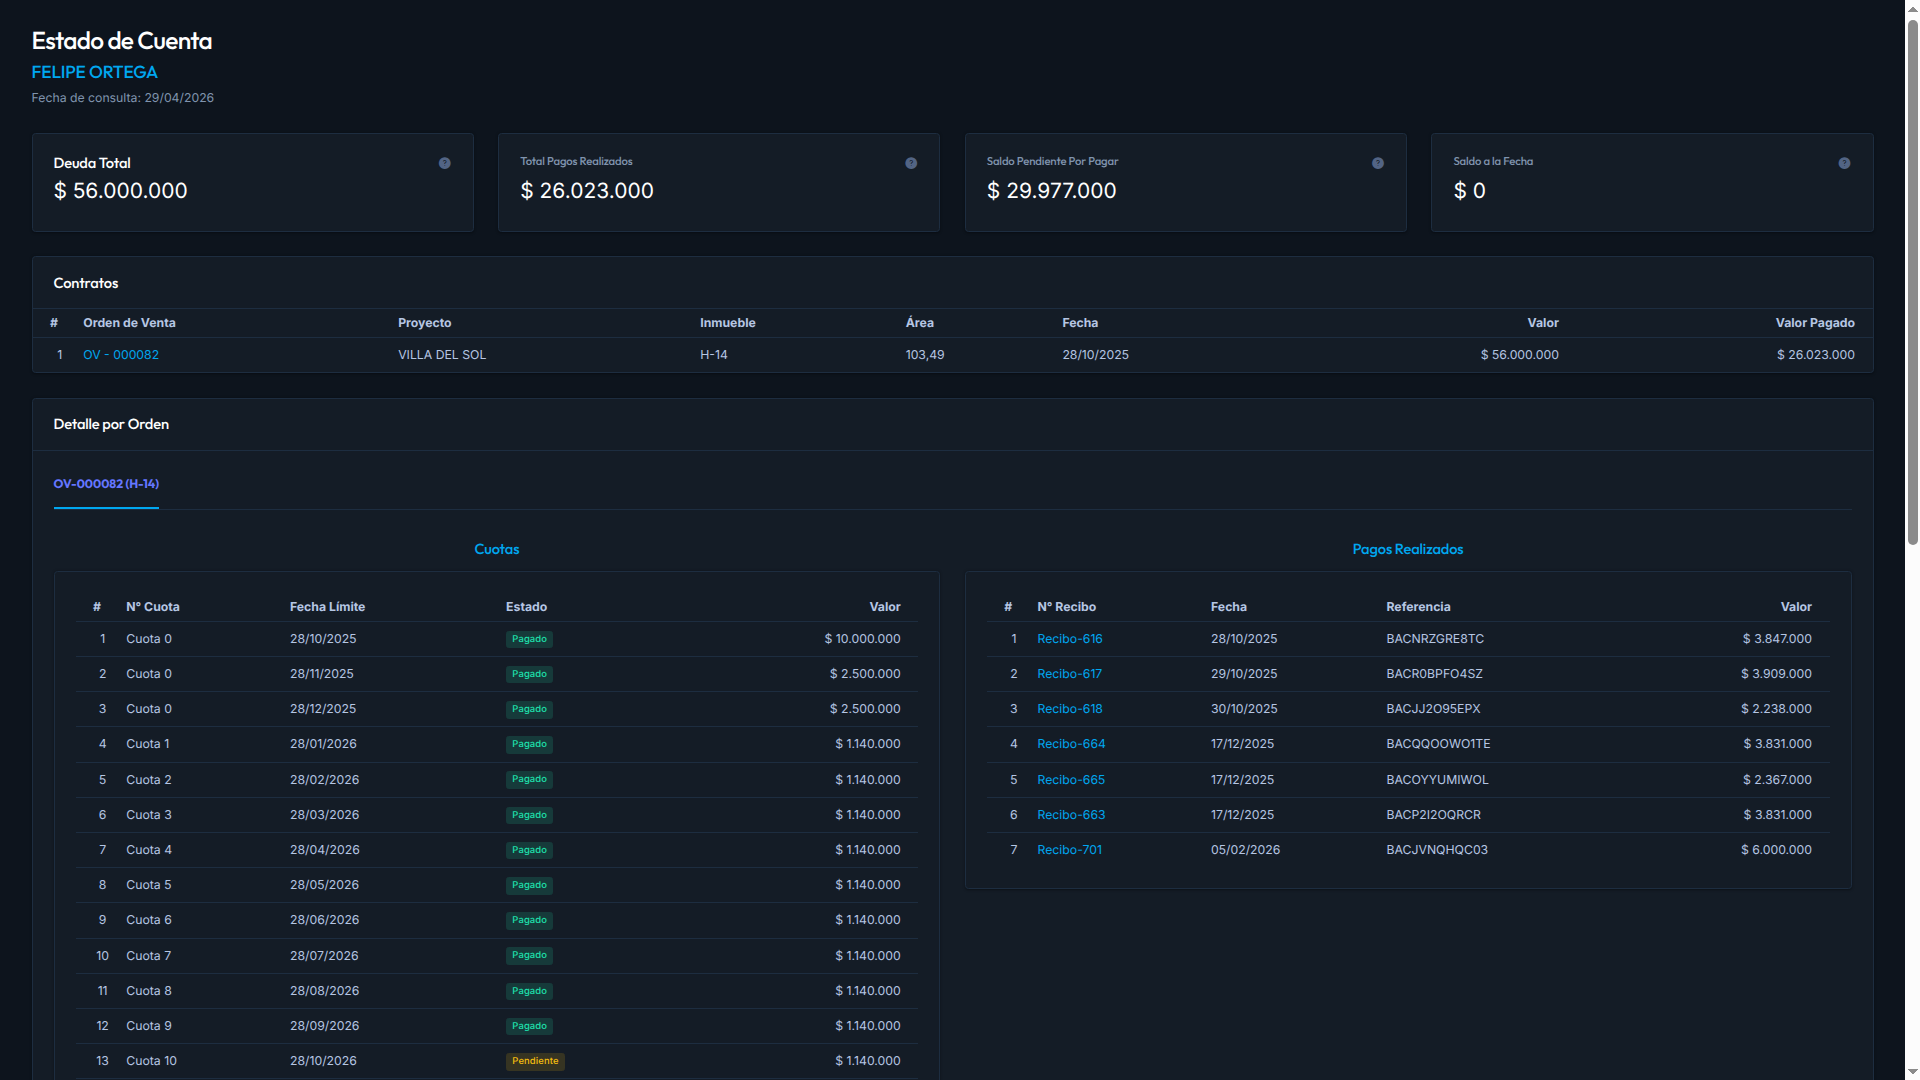Select the OV-000082 (H-14) tab
1920x1080 pixels.
(106, 484)
